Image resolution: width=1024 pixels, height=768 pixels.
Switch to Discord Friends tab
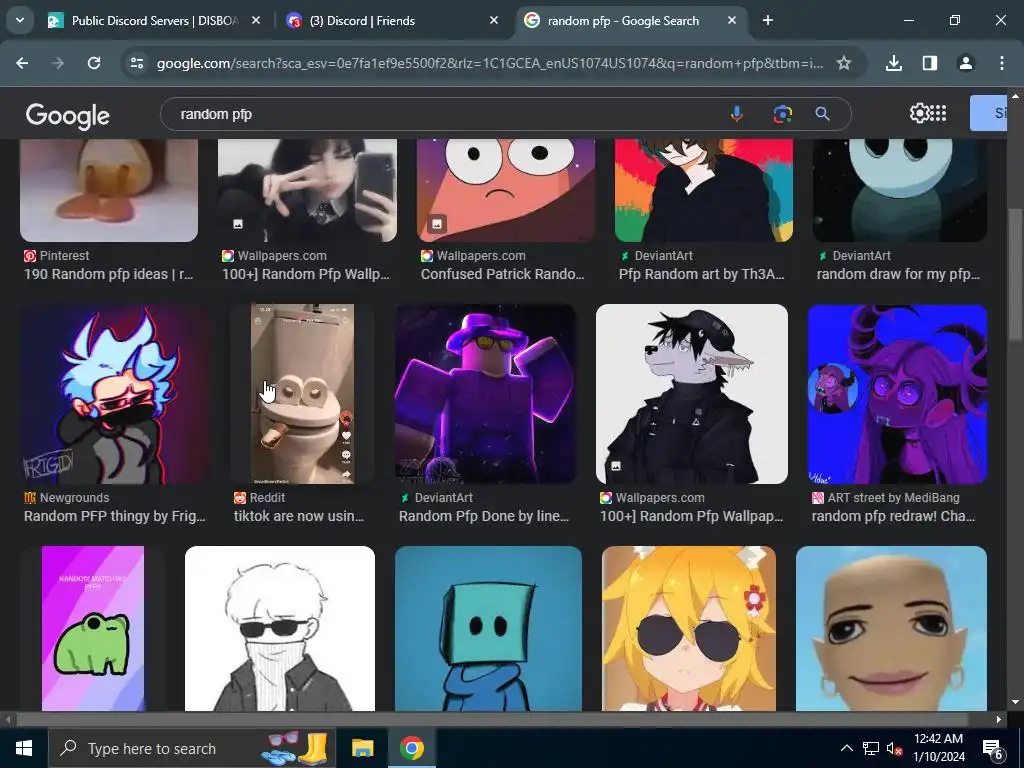click(x=394, y=21)
